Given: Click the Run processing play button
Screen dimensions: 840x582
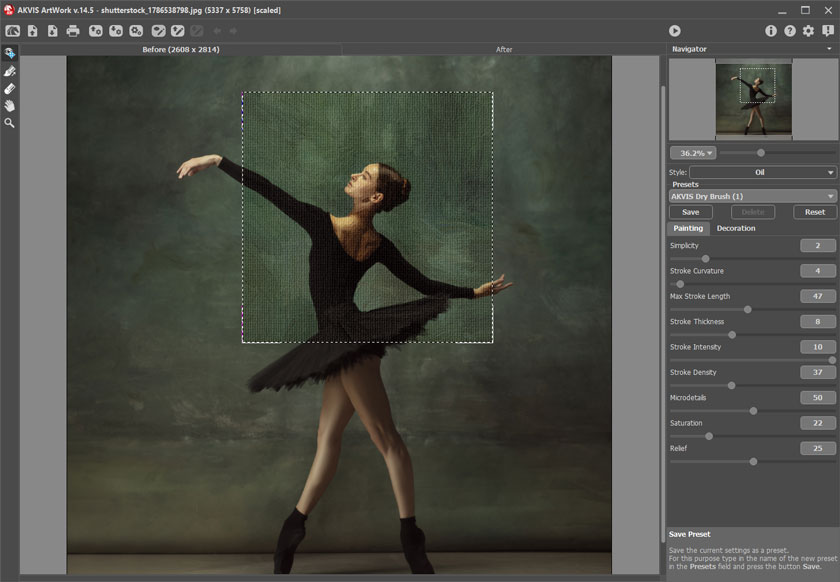Looking at the screenshot, I should (x=675, y=31).
